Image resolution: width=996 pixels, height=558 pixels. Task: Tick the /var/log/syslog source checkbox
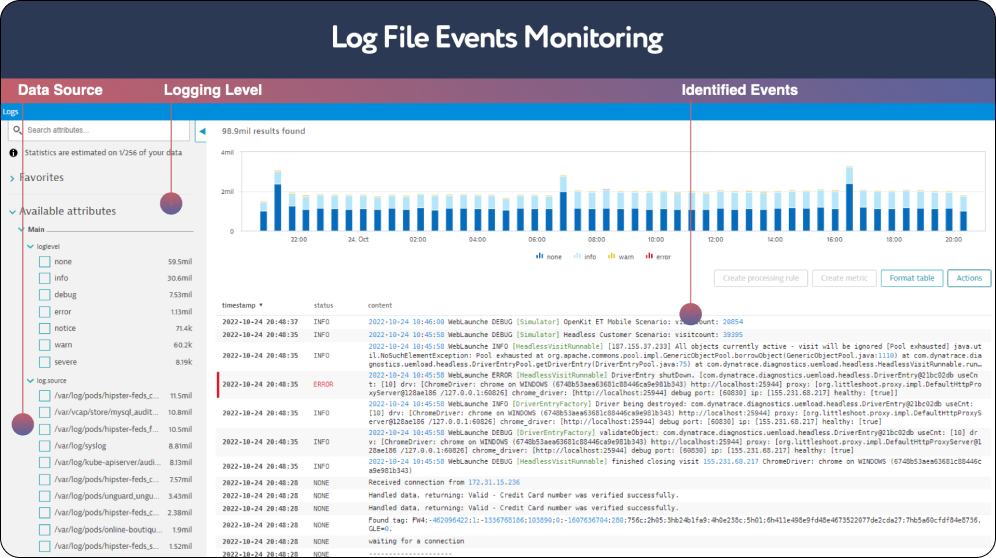[44, 446]
